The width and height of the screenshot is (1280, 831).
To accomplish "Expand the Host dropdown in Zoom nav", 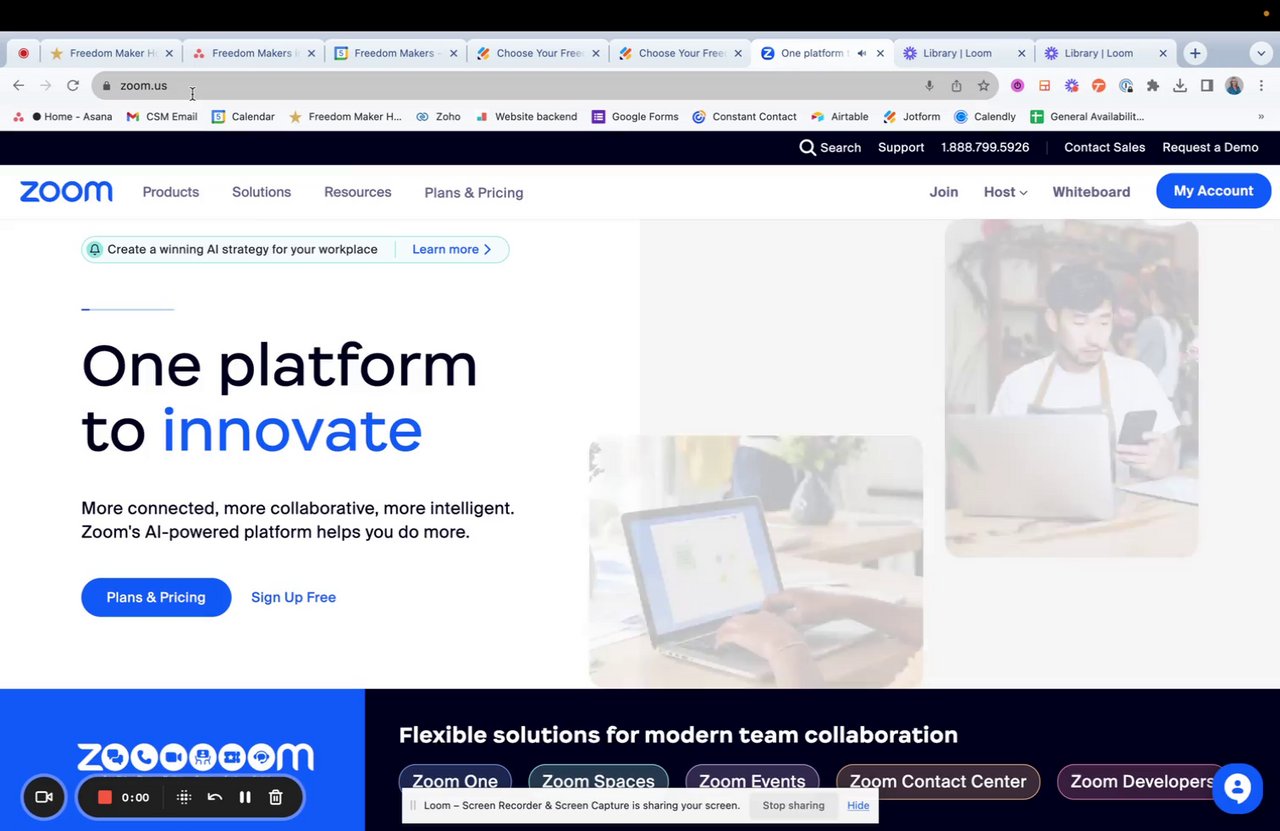I will (1005, 192).
